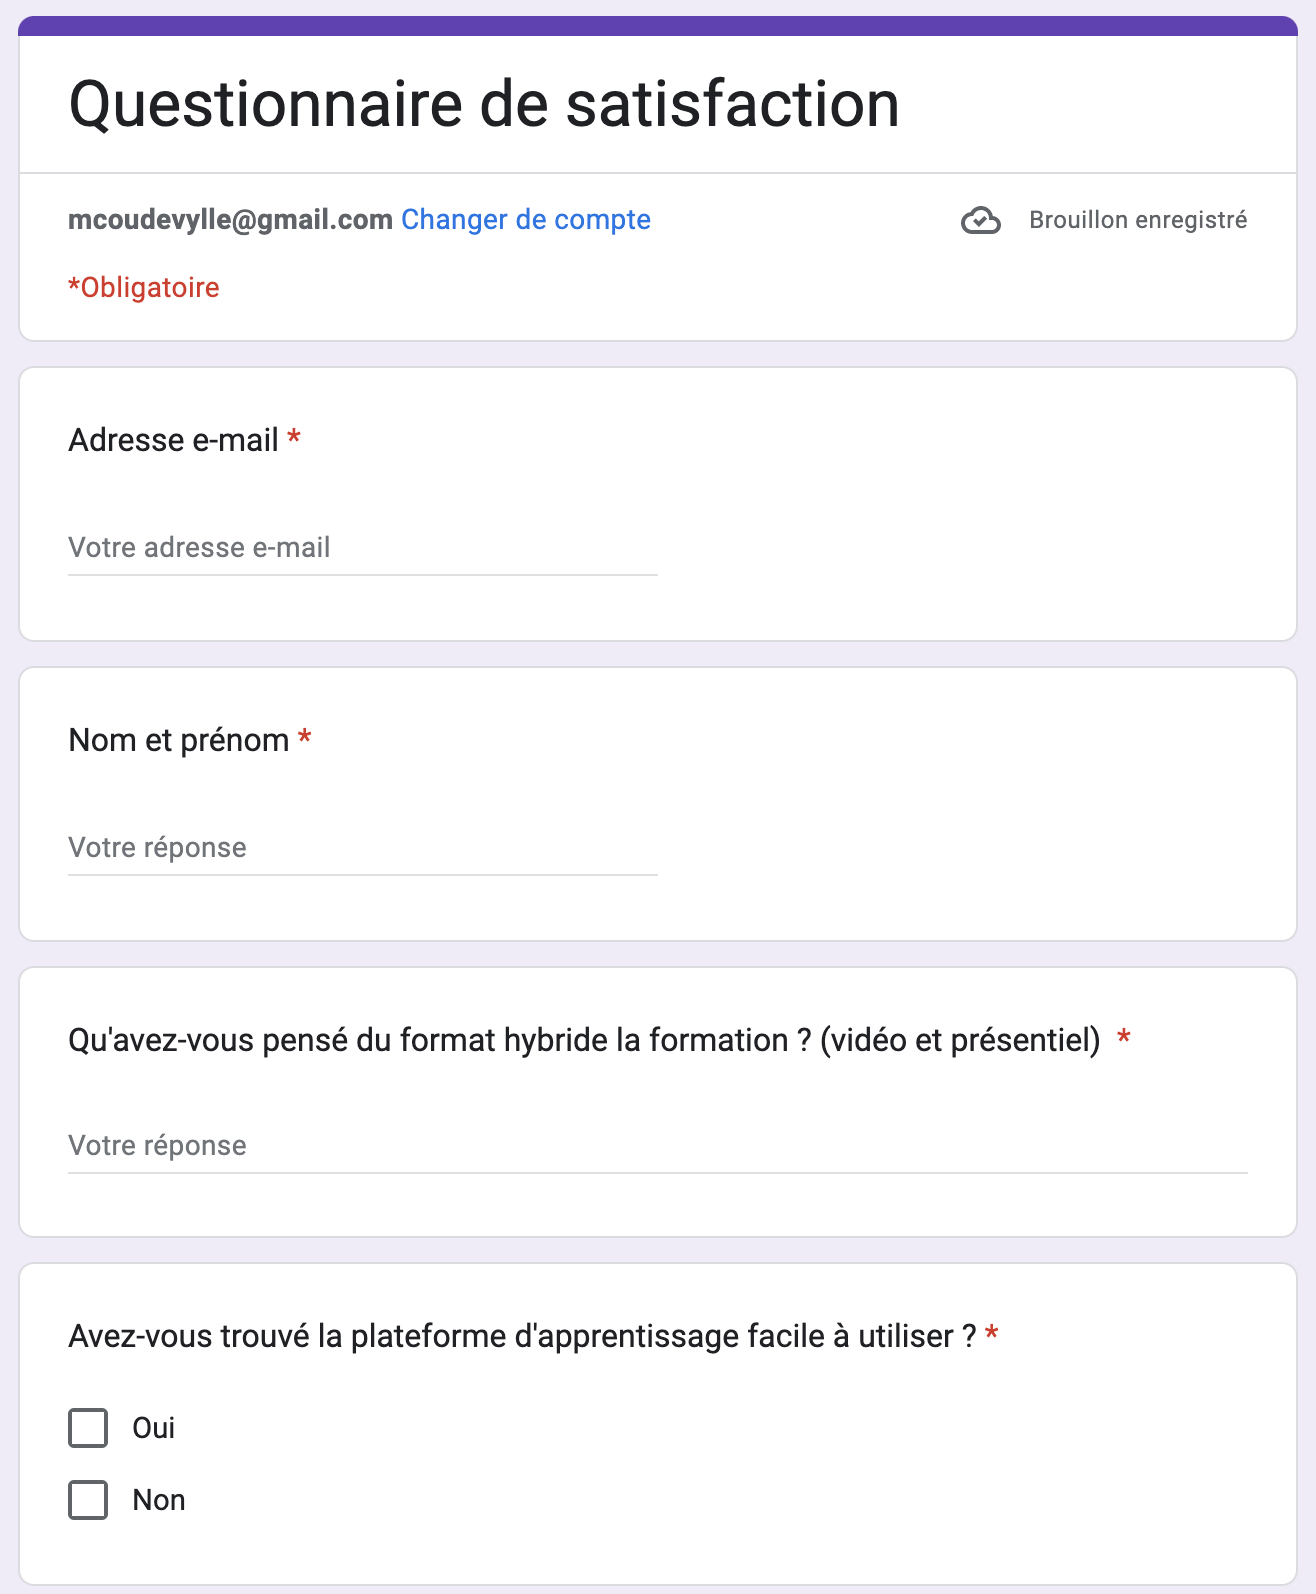Viewport: 1316px width, 1594px height.
Task: Click the hybrid format question text
Action: pyautogui.click(x=584, y=1040)
